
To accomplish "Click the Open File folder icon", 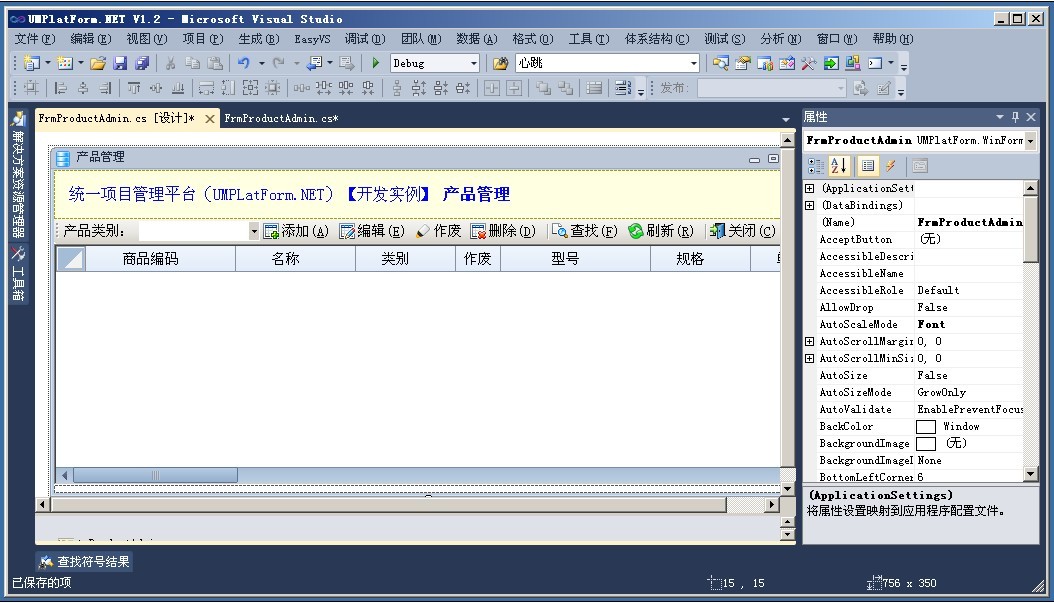I will coord(98,63).
